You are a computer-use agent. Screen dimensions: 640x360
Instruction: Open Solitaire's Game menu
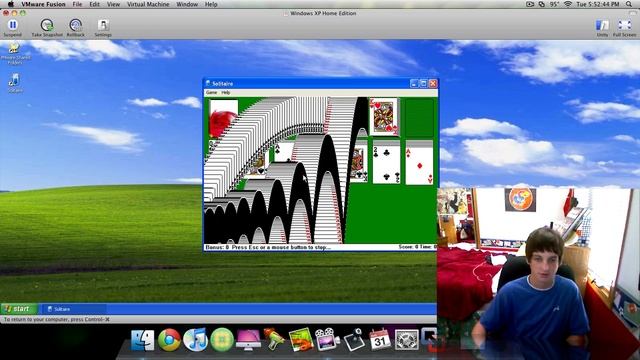point(211,93)
